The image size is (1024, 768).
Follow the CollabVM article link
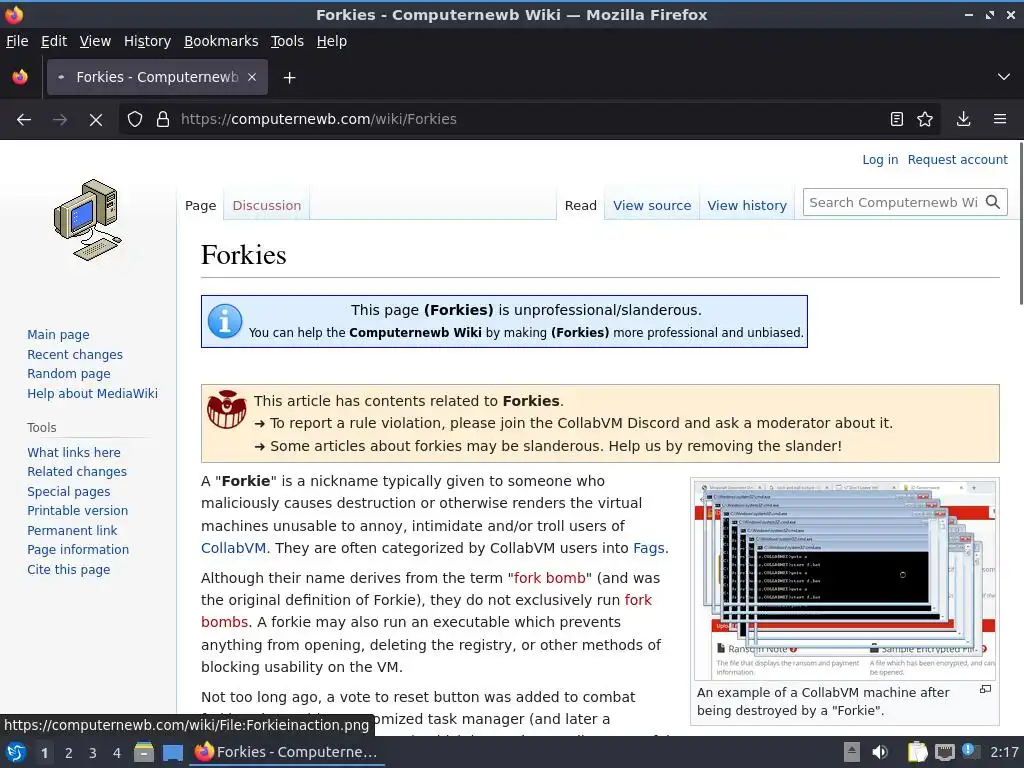(233, 548)
